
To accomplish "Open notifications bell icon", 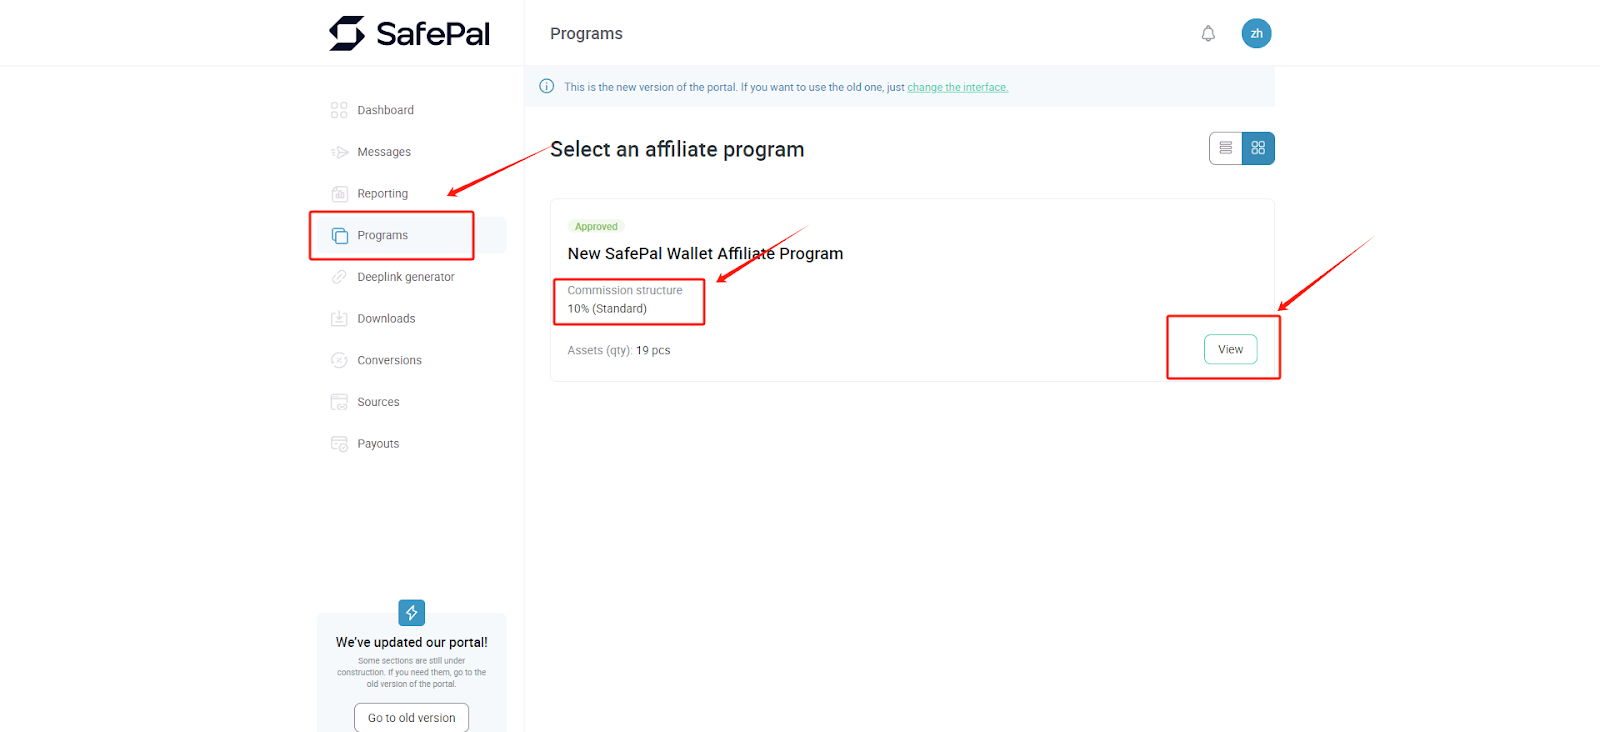I will [x=1208, y=34].
